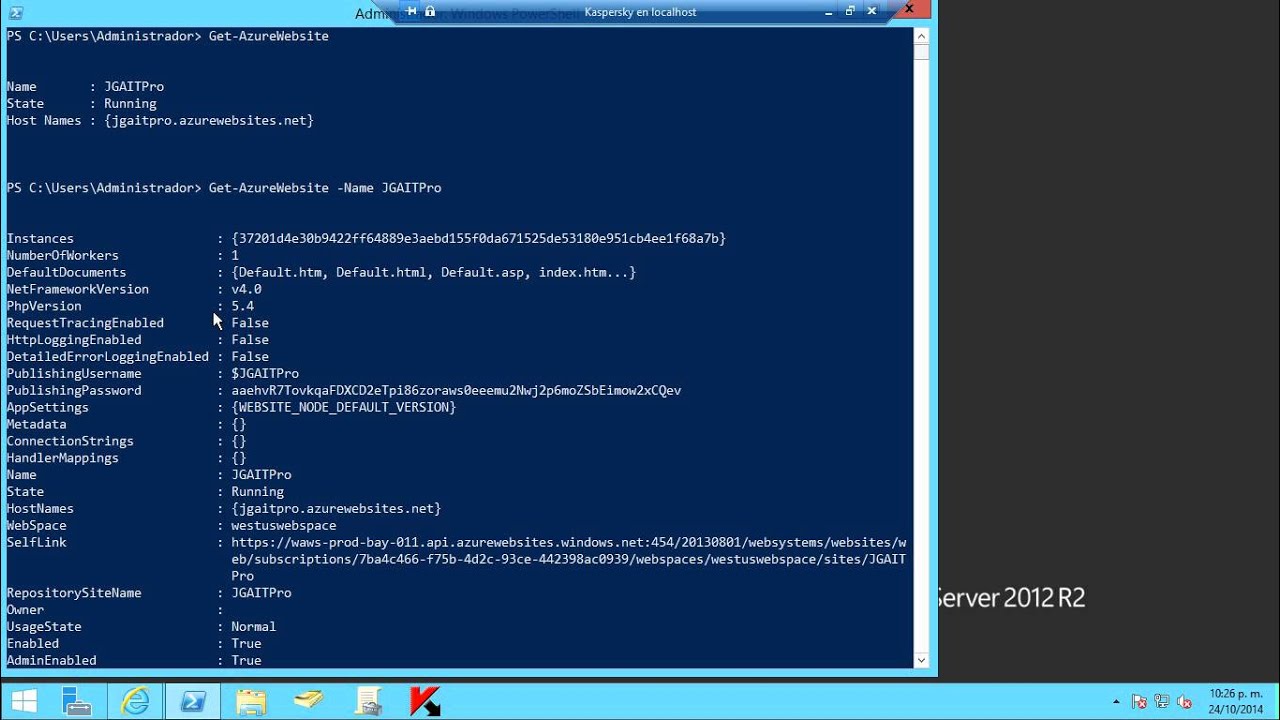Click the PublishingPassword value text
The height and width of the screenshot is (720, 1280).
point(456,390)
